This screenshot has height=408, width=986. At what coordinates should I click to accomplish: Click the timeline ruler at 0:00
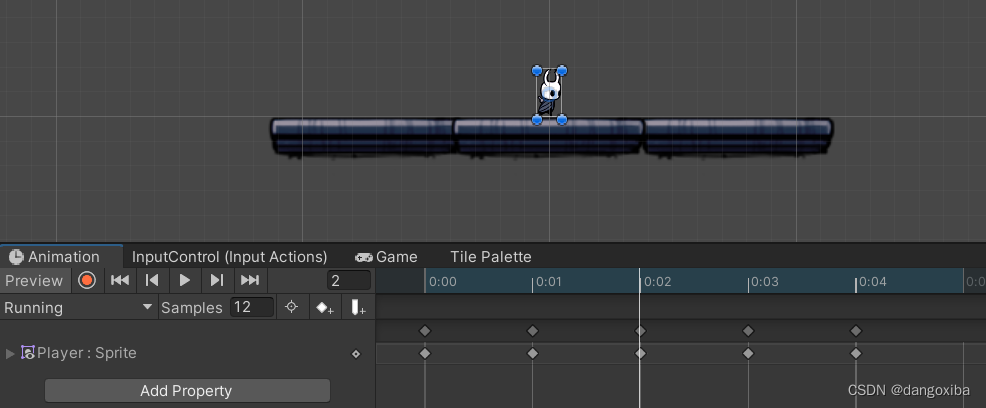pyautogui.click(x=443, y=282)
